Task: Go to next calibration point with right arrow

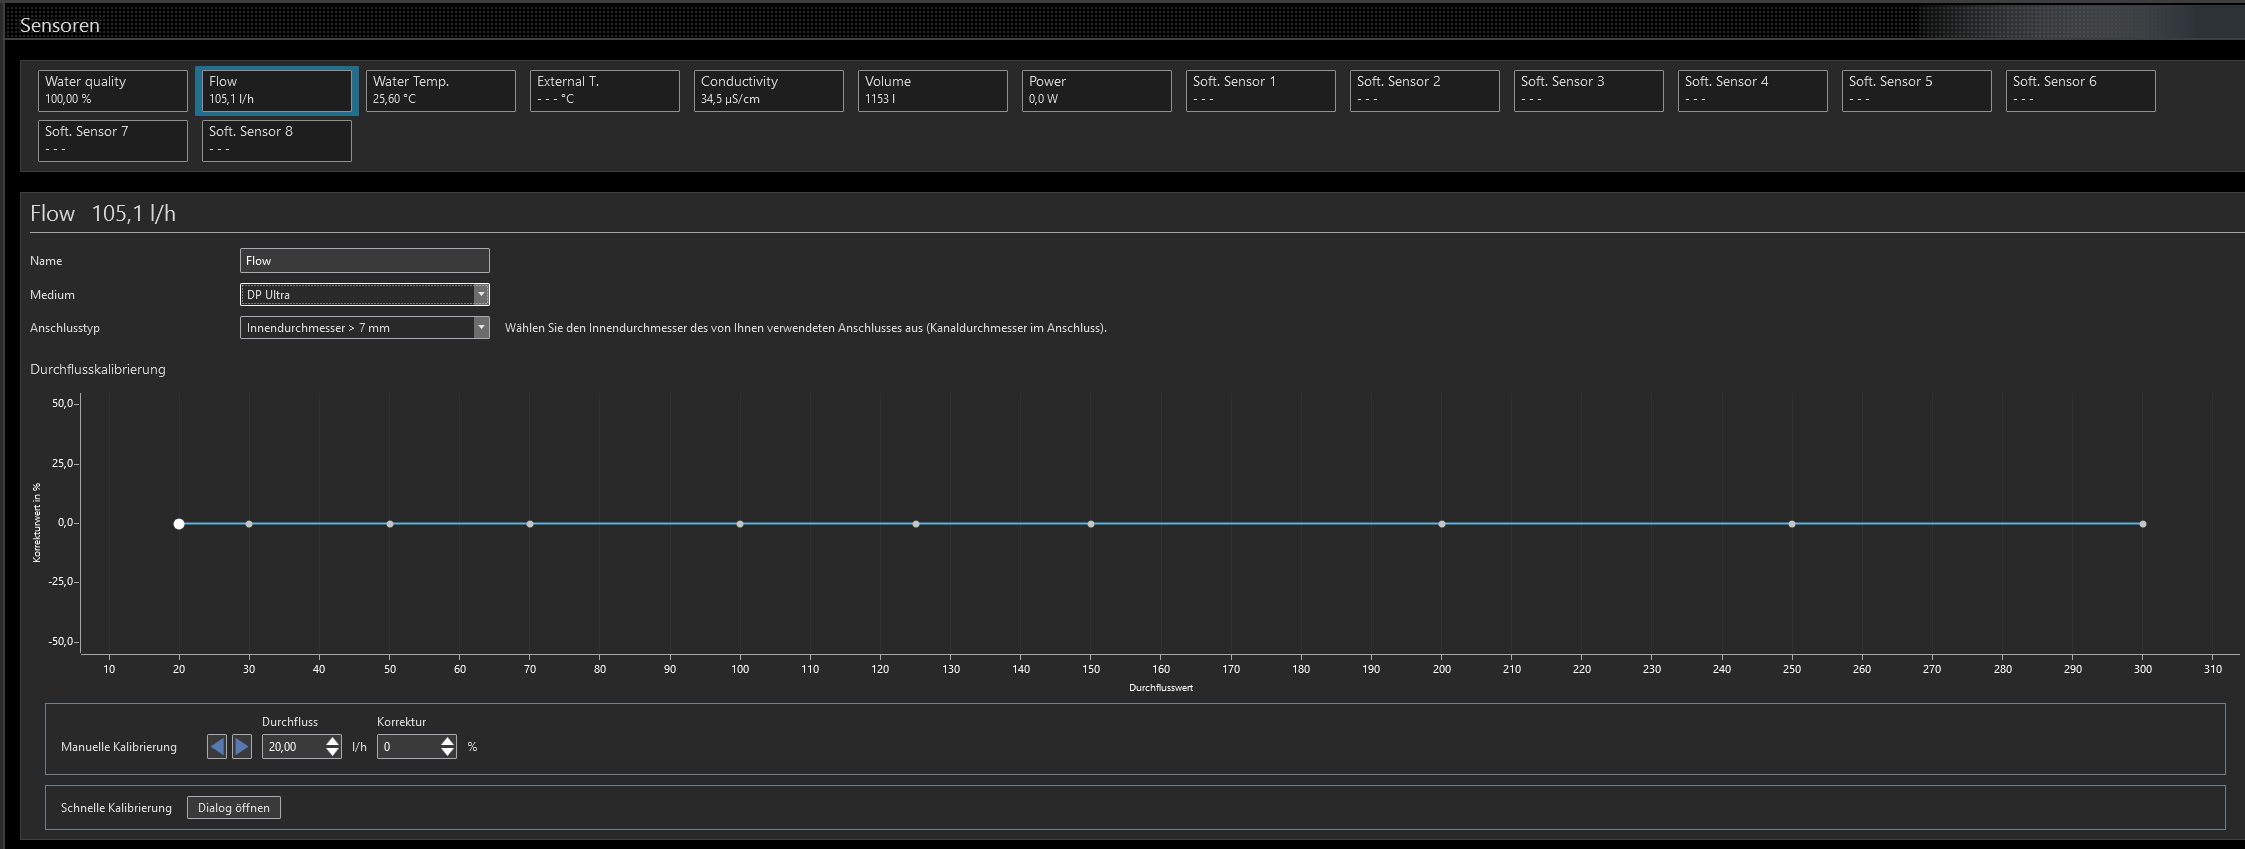Action: [x=242, y=746]
